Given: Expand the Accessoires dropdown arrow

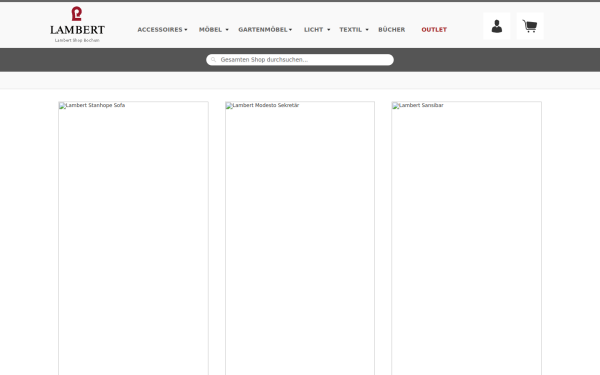Looking at the screenshot, I should pos(186,30).
